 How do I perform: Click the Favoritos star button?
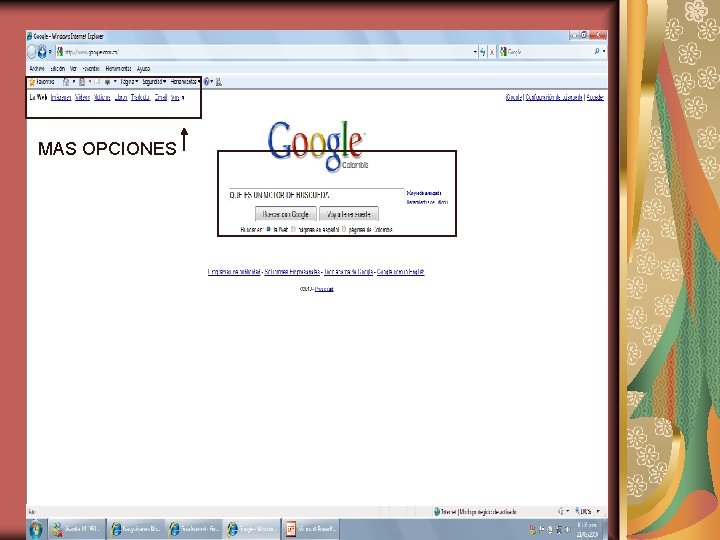click(x=41, y=82)
